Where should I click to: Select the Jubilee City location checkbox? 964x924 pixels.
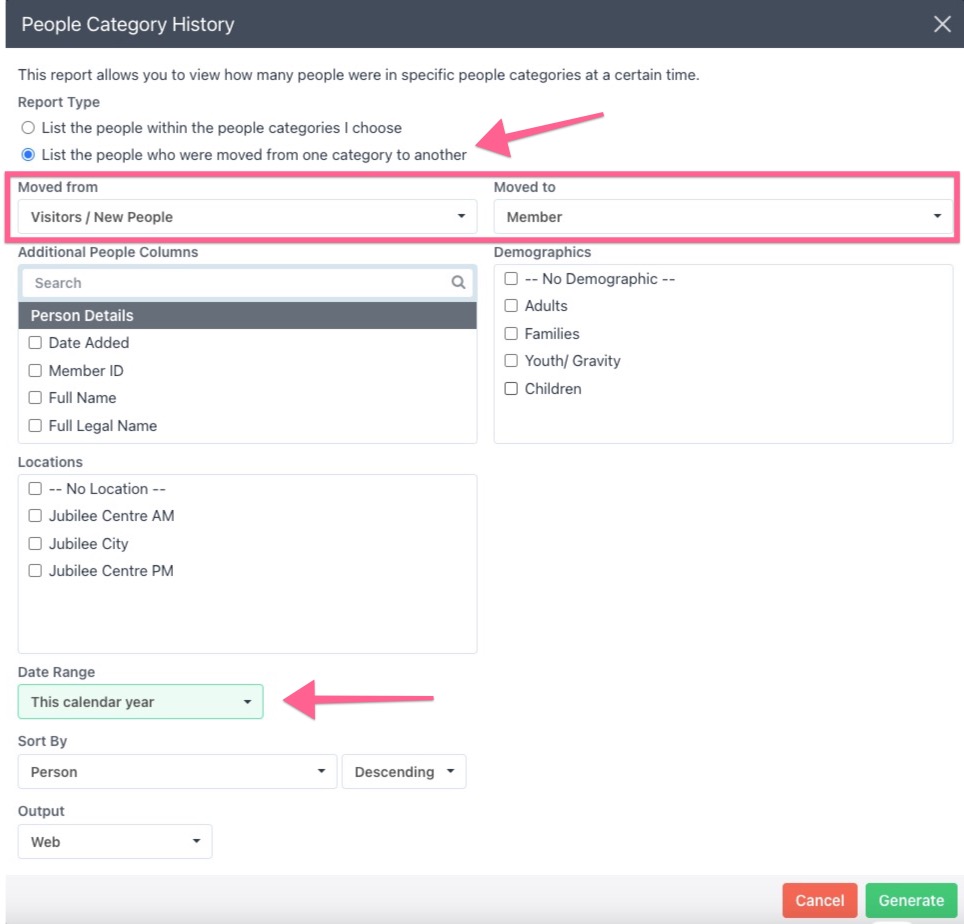pos(35,544)
